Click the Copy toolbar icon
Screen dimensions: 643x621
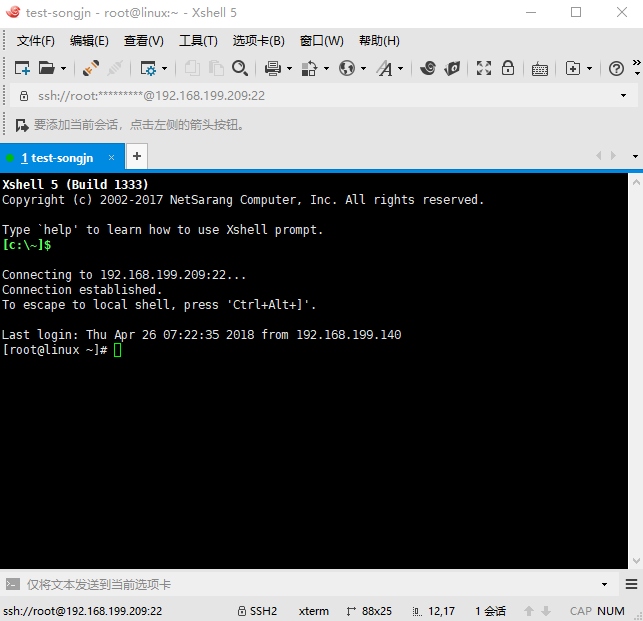(192, 68)
